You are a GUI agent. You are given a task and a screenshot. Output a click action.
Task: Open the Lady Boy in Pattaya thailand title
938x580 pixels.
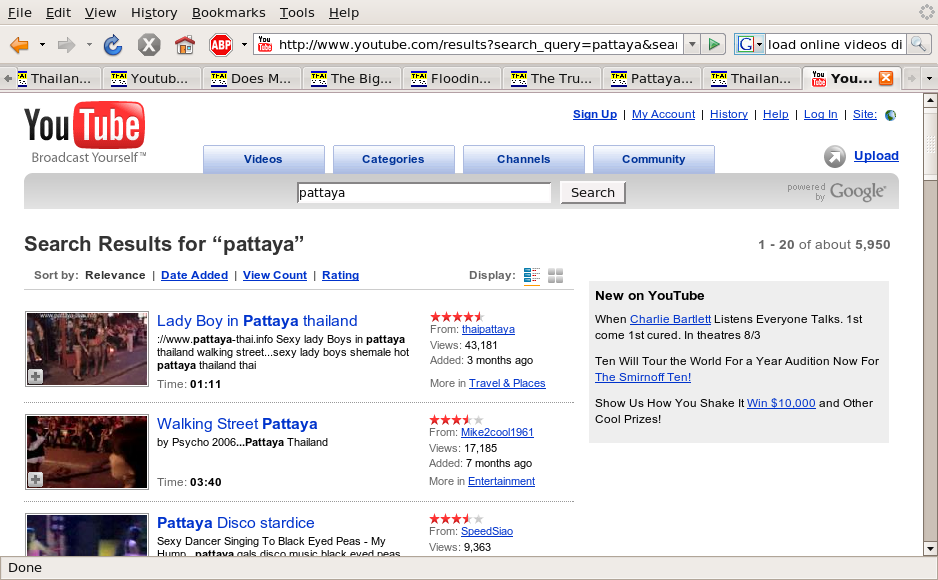coord(257,320)
